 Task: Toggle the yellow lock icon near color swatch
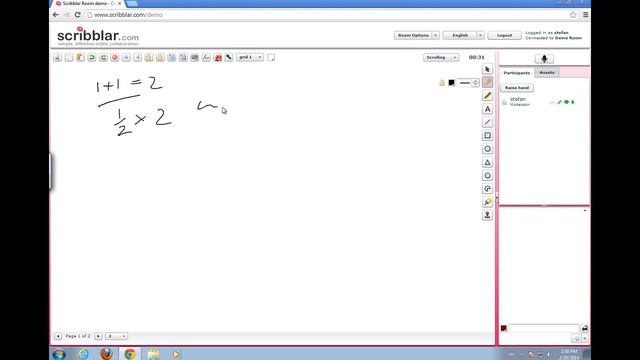pyautogui.click(x=442, y=83)
